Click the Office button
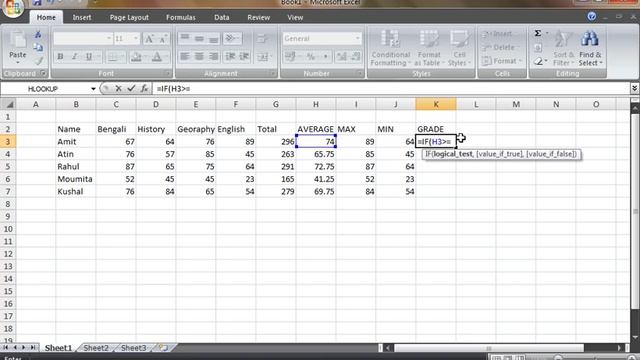640x360 pixels. pyautogui.click(x=13, y=8)
